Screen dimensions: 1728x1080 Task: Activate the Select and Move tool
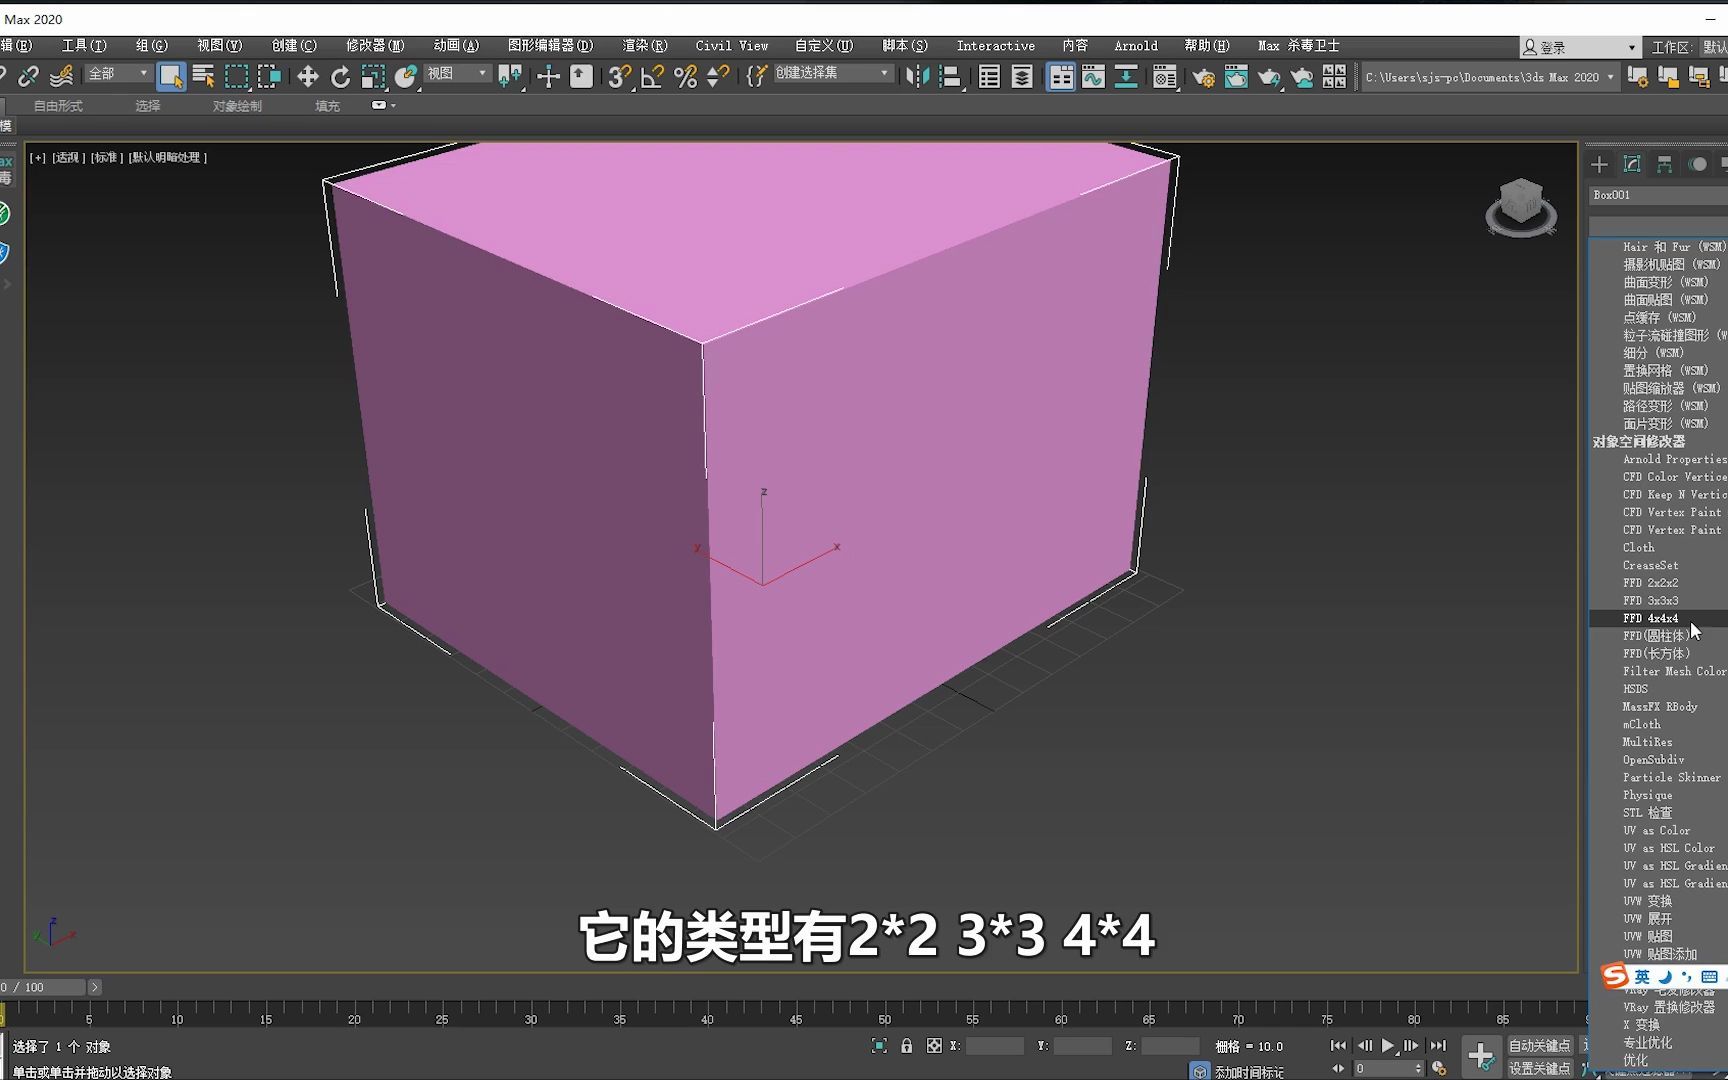click(x=307, y=75)
